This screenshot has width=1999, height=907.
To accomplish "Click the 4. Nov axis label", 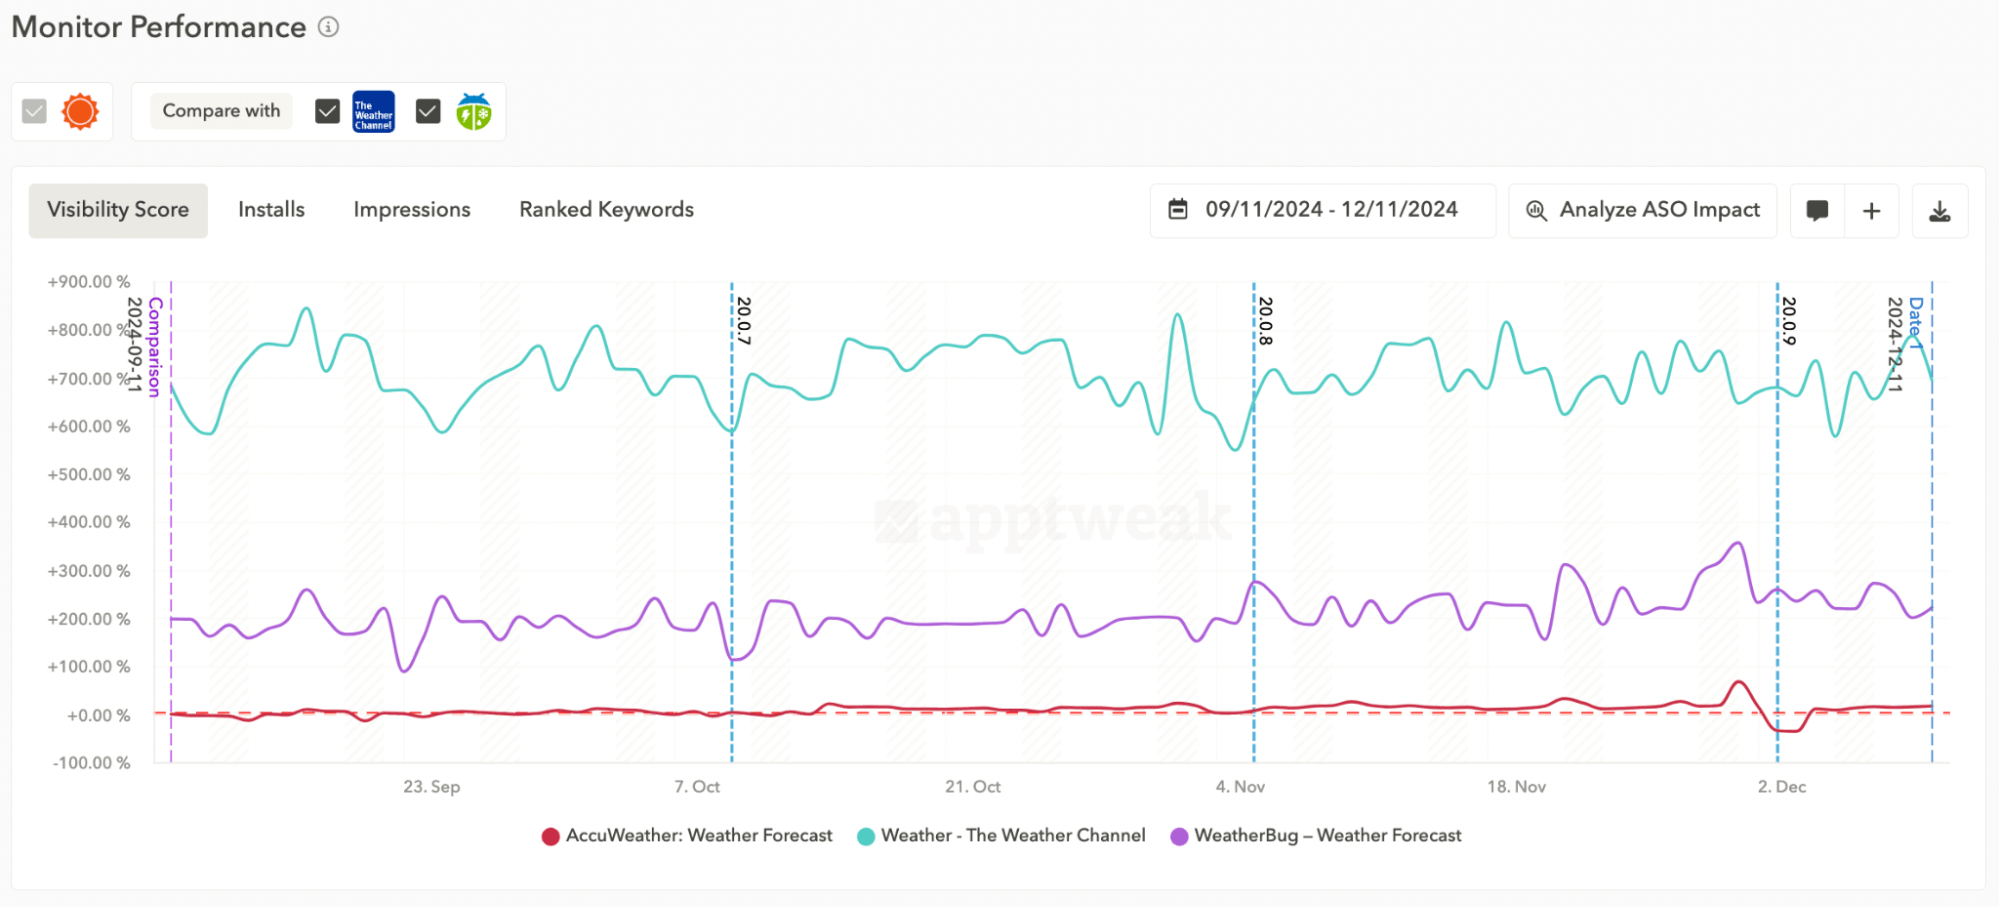I will tap(1240, 787).
